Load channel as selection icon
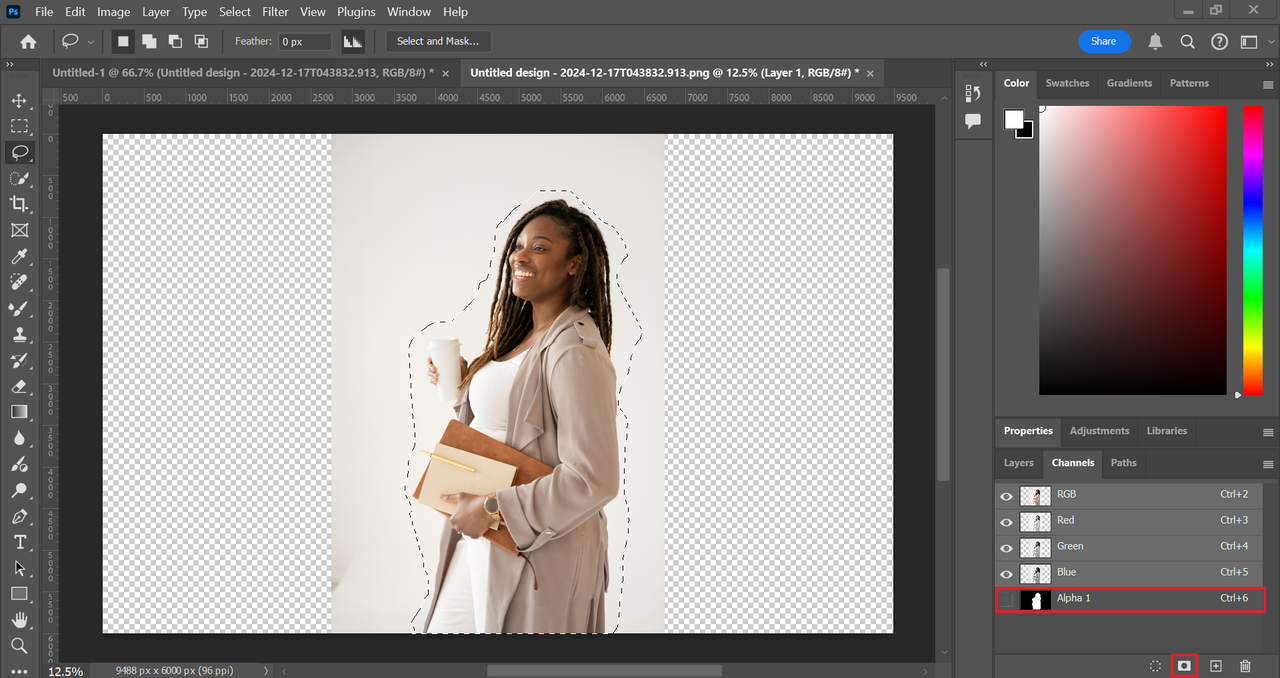Image resolution: width=1280 pixels, height=678 pixels. tap(1155, 665)
